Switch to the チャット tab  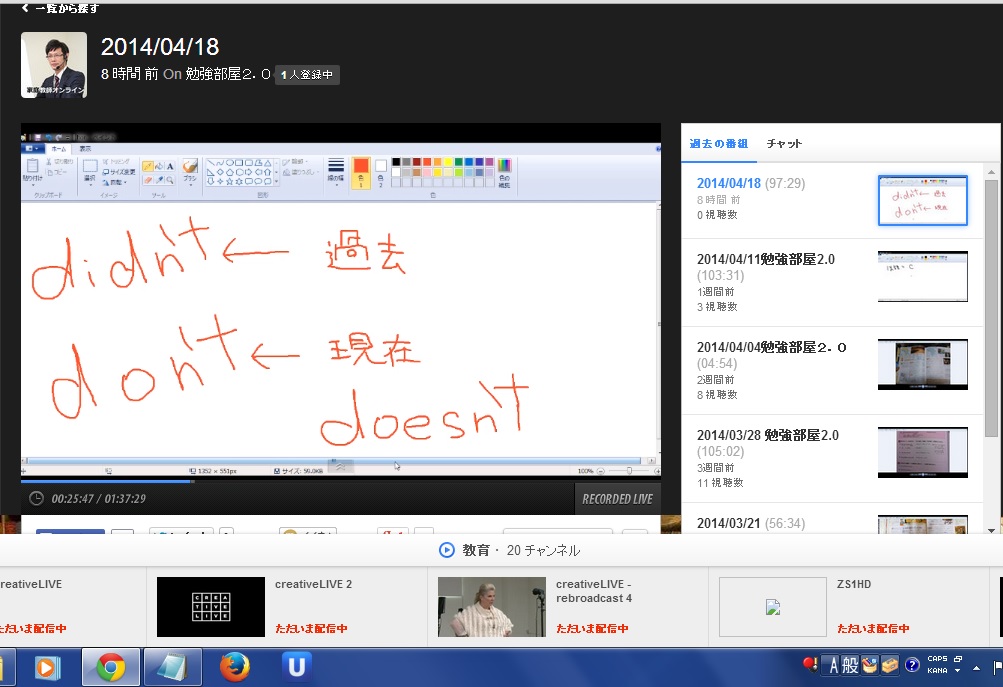(x=784, y=144)
